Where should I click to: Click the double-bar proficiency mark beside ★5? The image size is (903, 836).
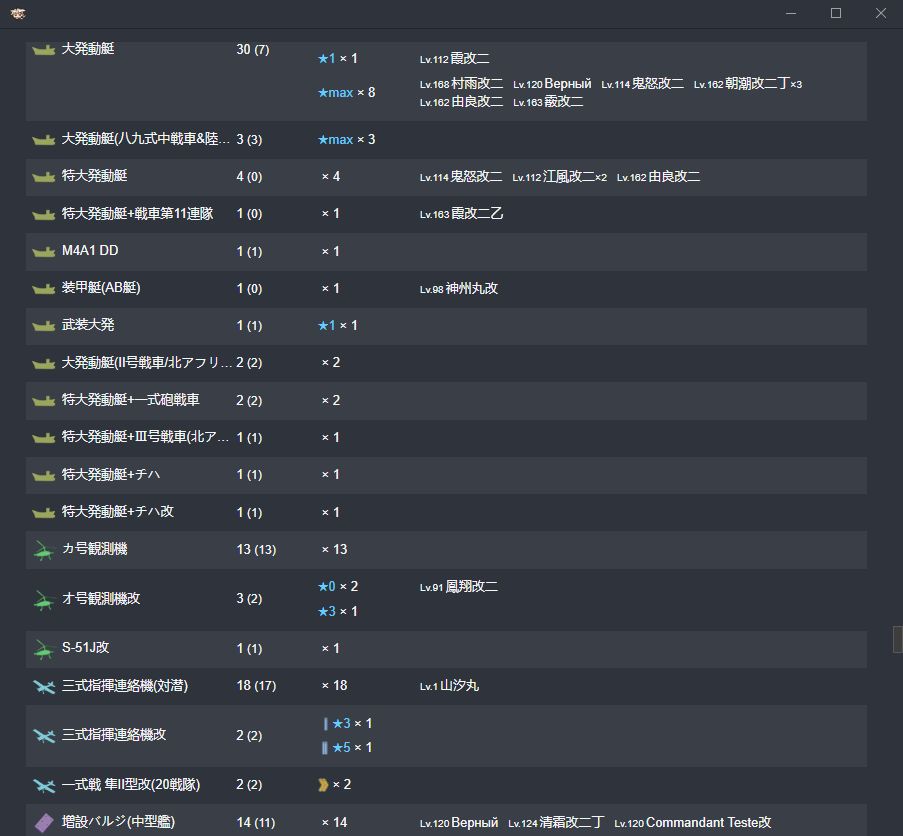[324, 747]
